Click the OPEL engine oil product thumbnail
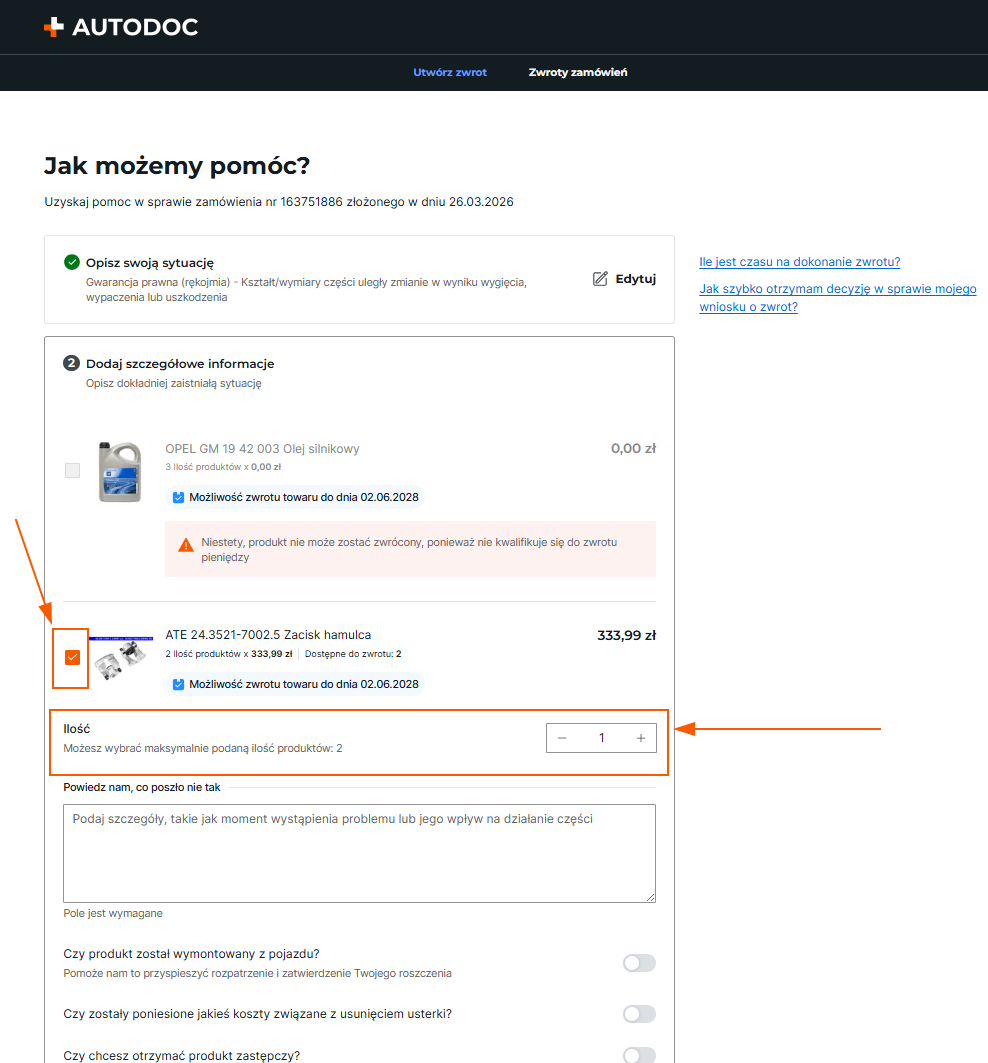The height and width of the screenshot is (1063, 988). click(x=120, y=472)
